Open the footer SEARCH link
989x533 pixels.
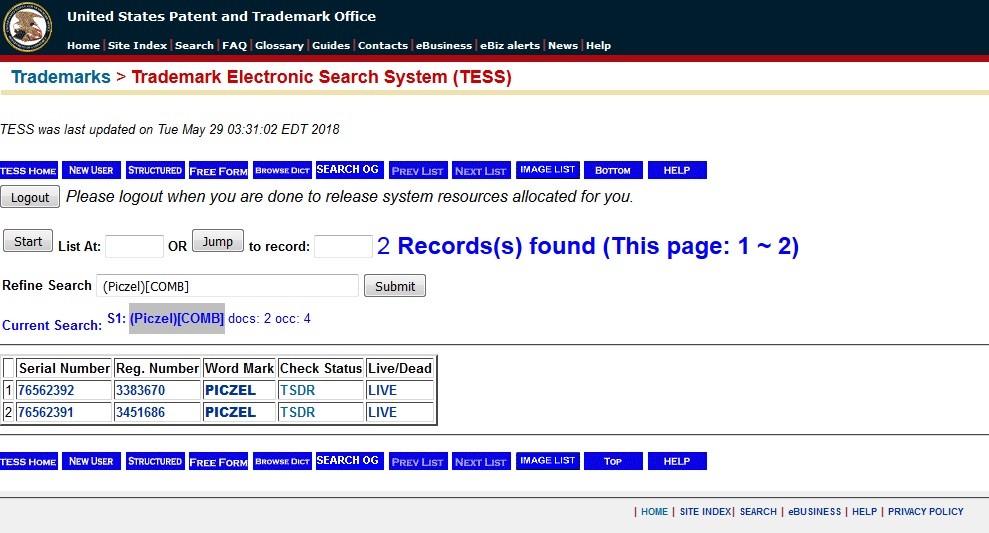758,512
